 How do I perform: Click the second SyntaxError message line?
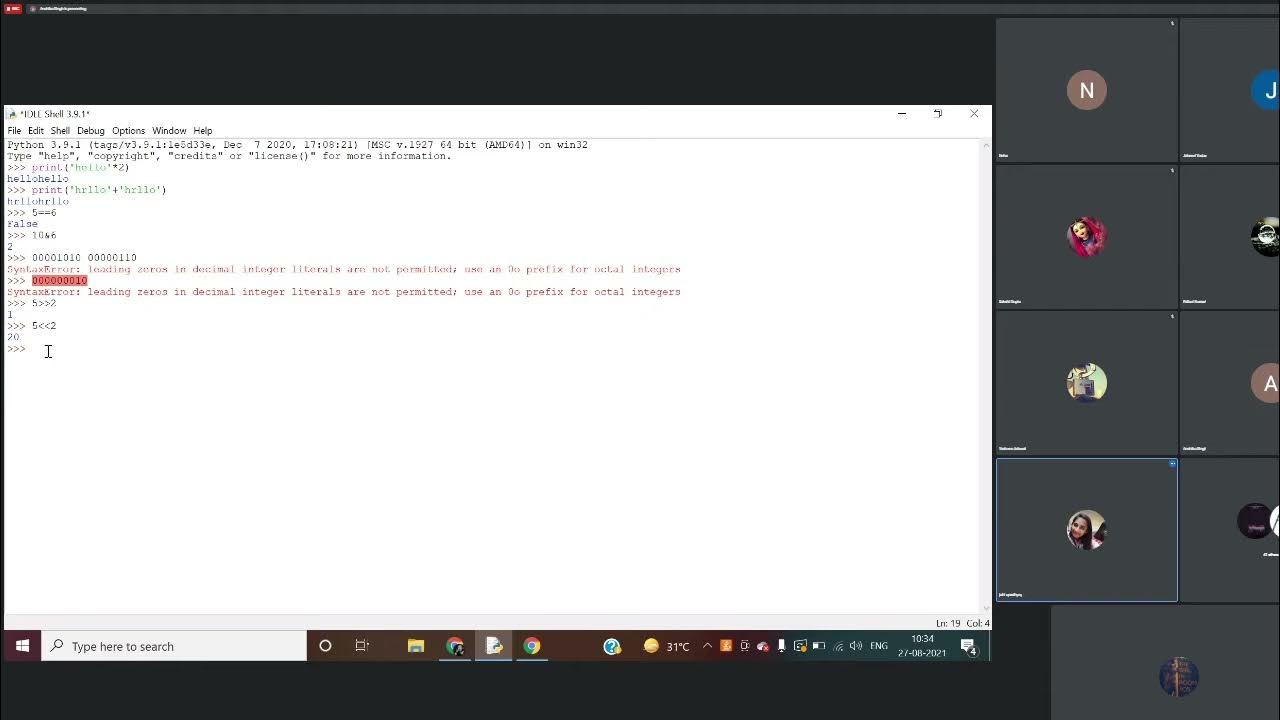point(344,292)
